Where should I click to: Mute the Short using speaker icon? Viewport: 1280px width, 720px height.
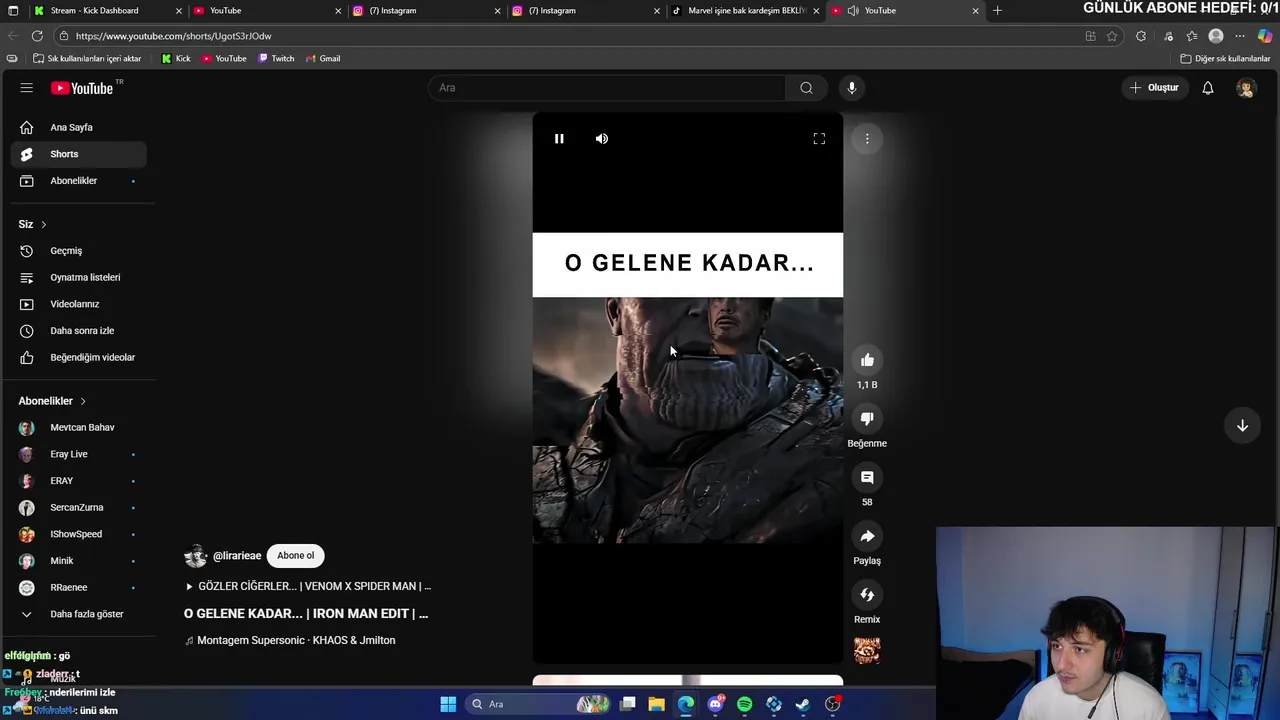click(602, 139)
